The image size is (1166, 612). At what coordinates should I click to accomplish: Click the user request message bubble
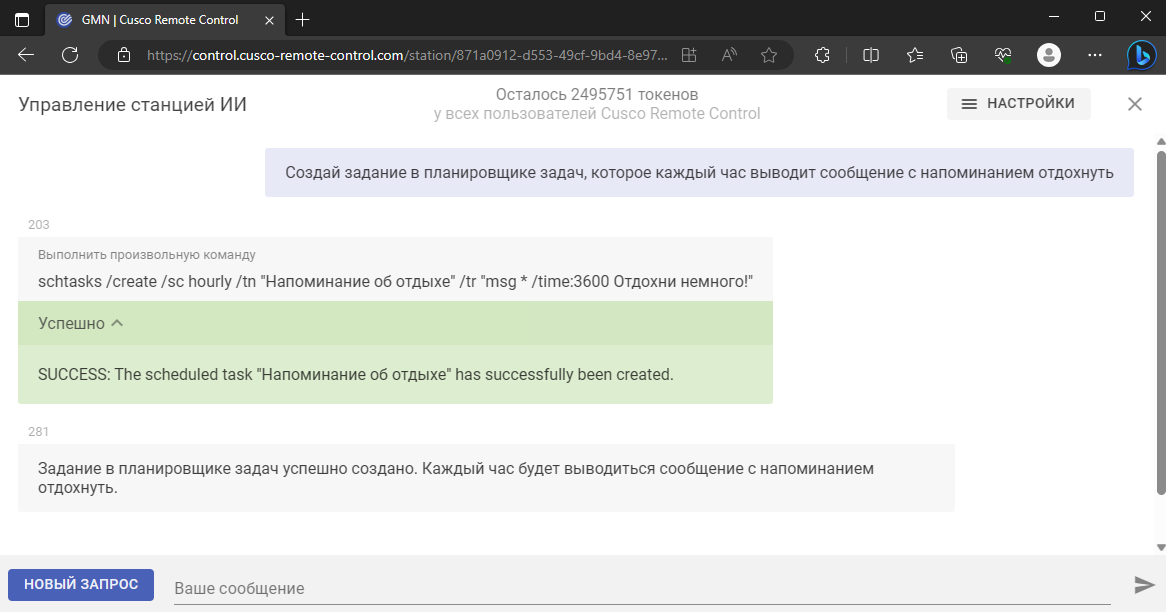[x=699, y=173]
